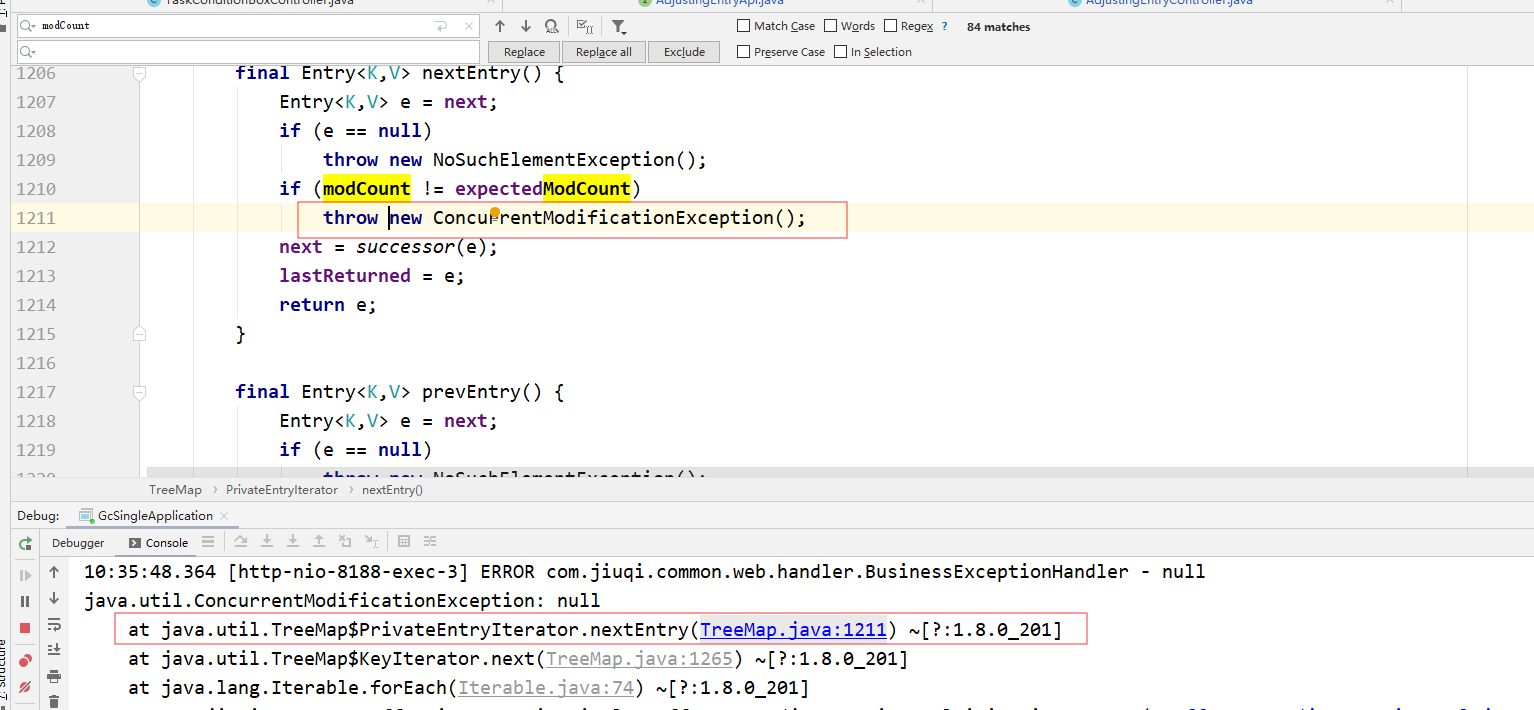This screenshot has width=1534, height=710.
Task: Open the search filter dropdown
Action: tap(619, 26)
